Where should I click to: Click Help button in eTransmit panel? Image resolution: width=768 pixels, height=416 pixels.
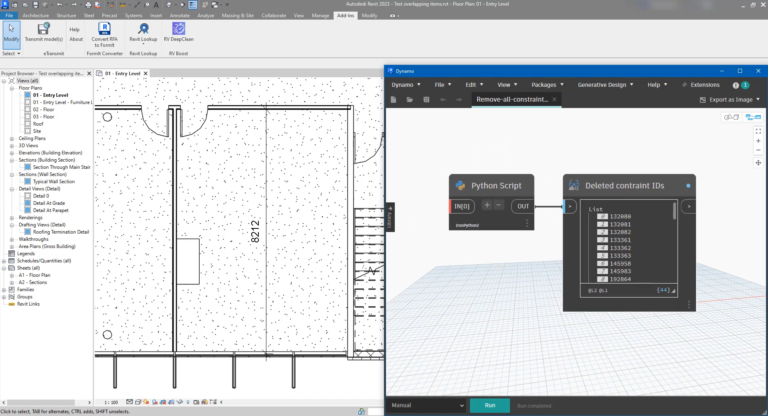74,29
